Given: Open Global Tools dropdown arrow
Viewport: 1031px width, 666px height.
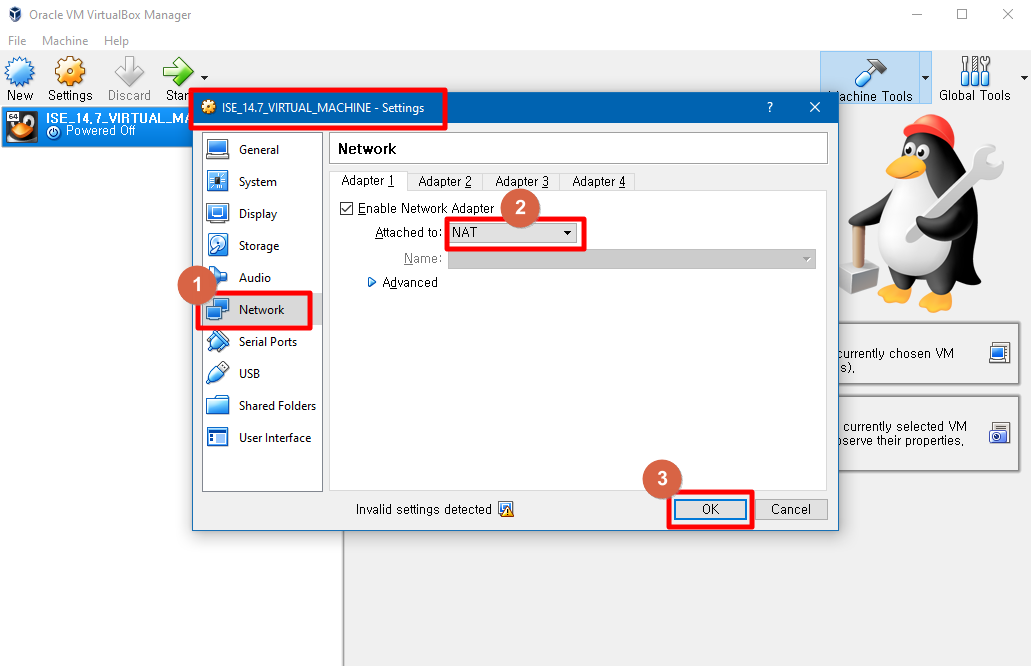Looking at the screenshot, I should 1024,78.
